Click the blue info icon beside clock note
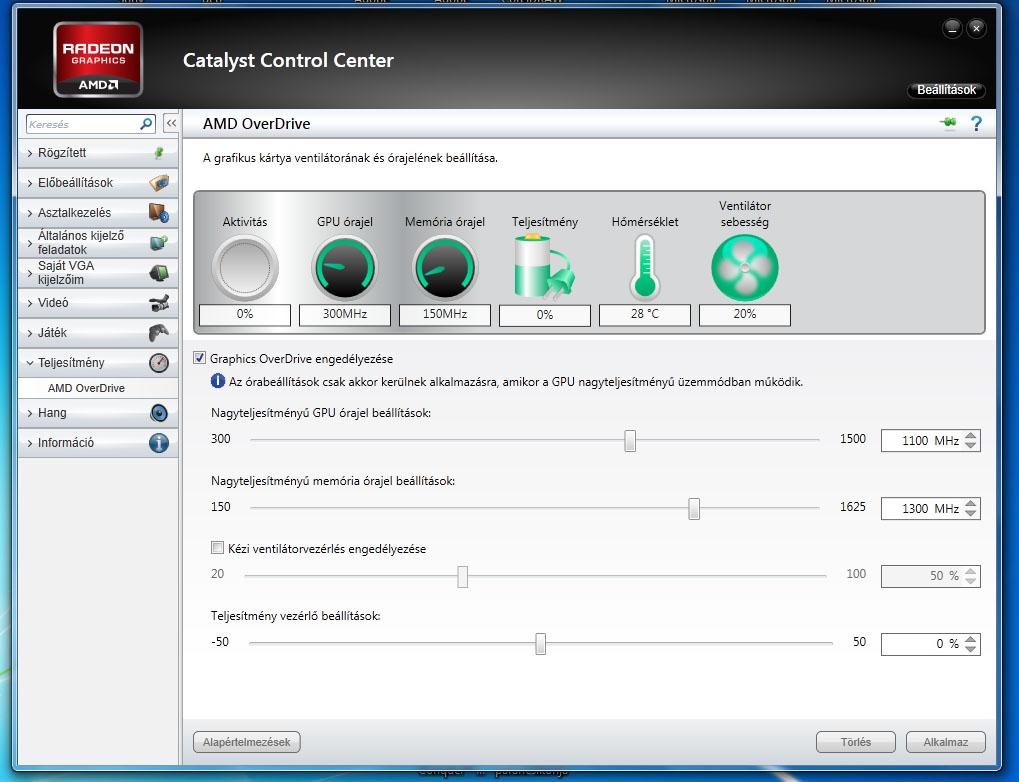 218,381
